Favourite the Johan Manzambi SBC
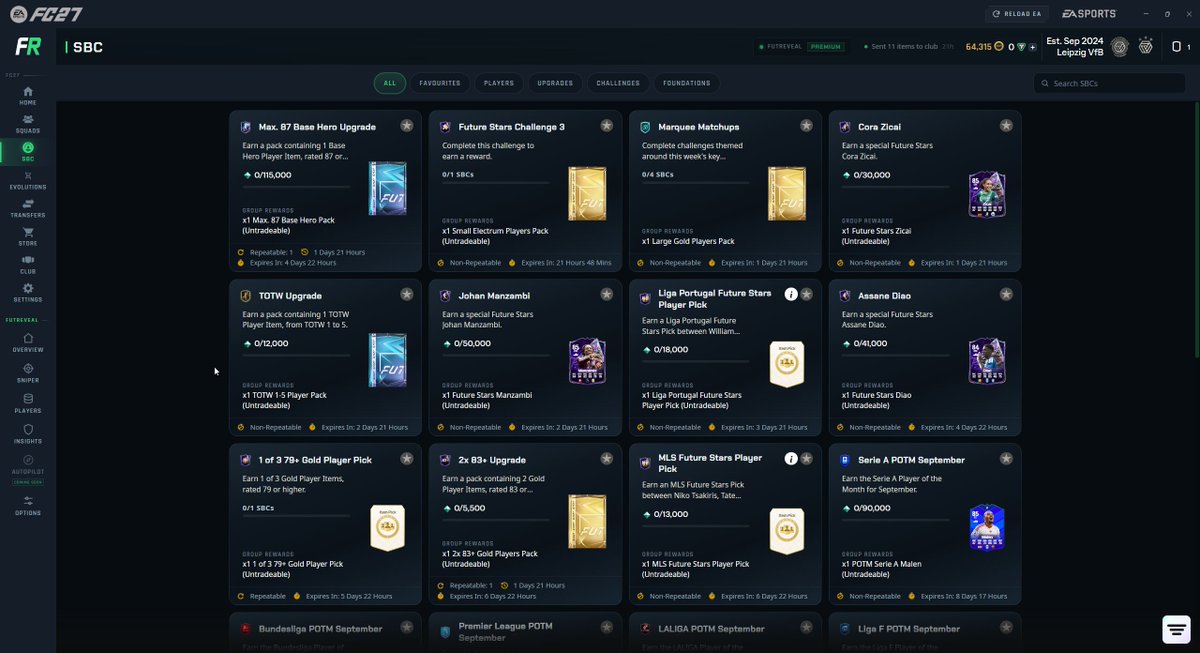The width and height of the screenshot is (1200, 653). click(x=607, y=294)
